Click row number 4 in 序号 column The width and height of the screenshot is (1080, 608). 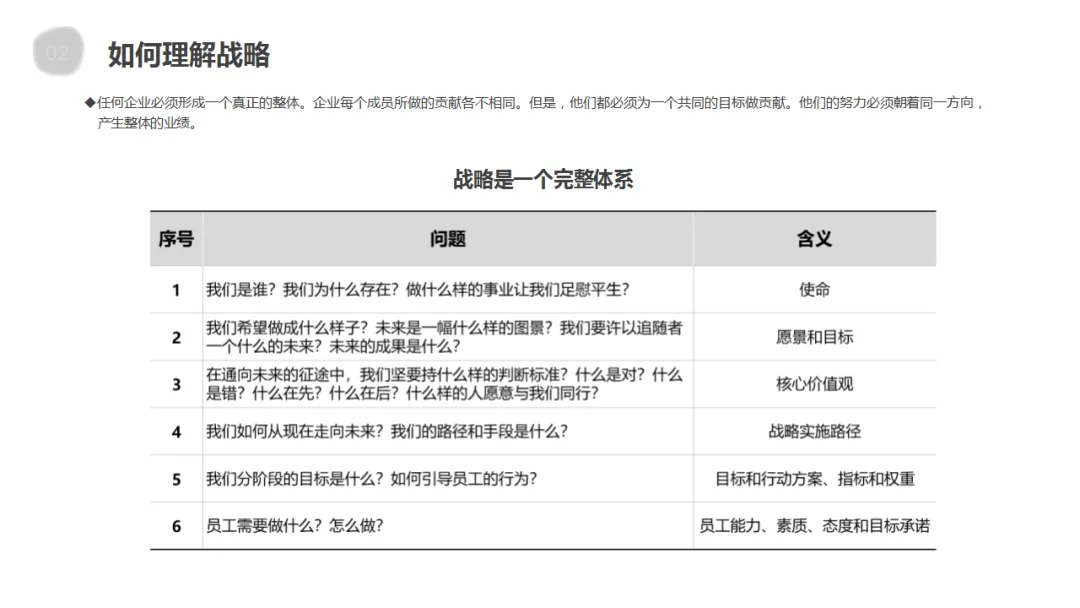tap(176, 432)
